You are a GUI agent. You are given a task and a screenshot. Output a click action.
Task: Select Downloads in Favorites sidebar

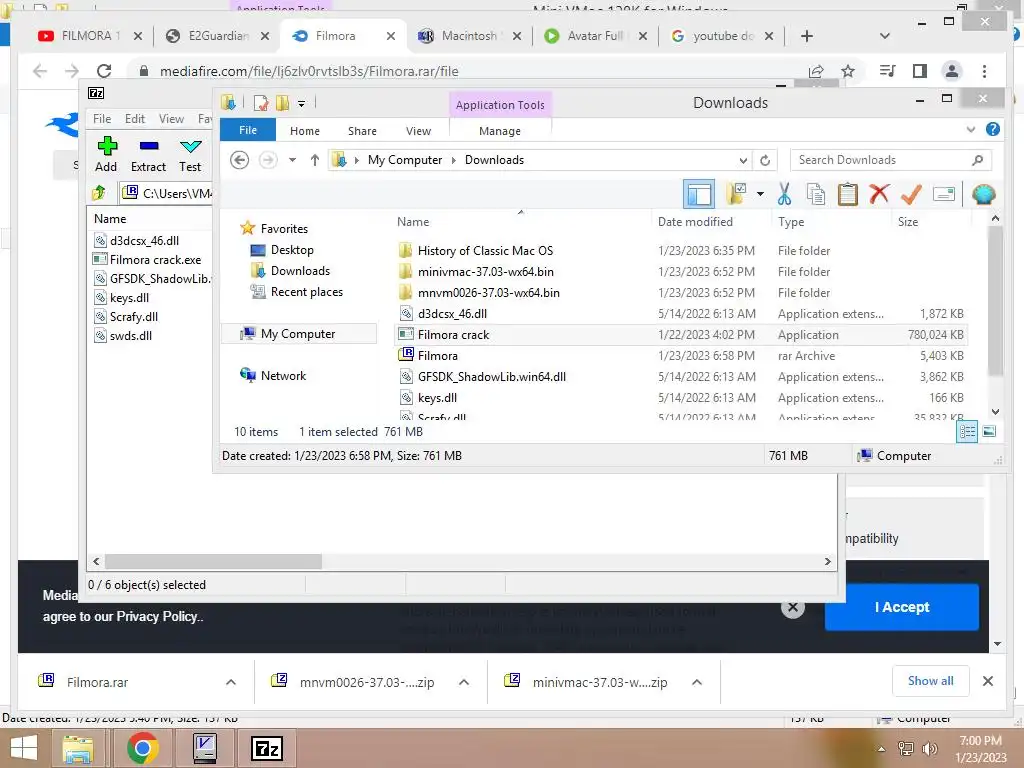coord(291,271)
